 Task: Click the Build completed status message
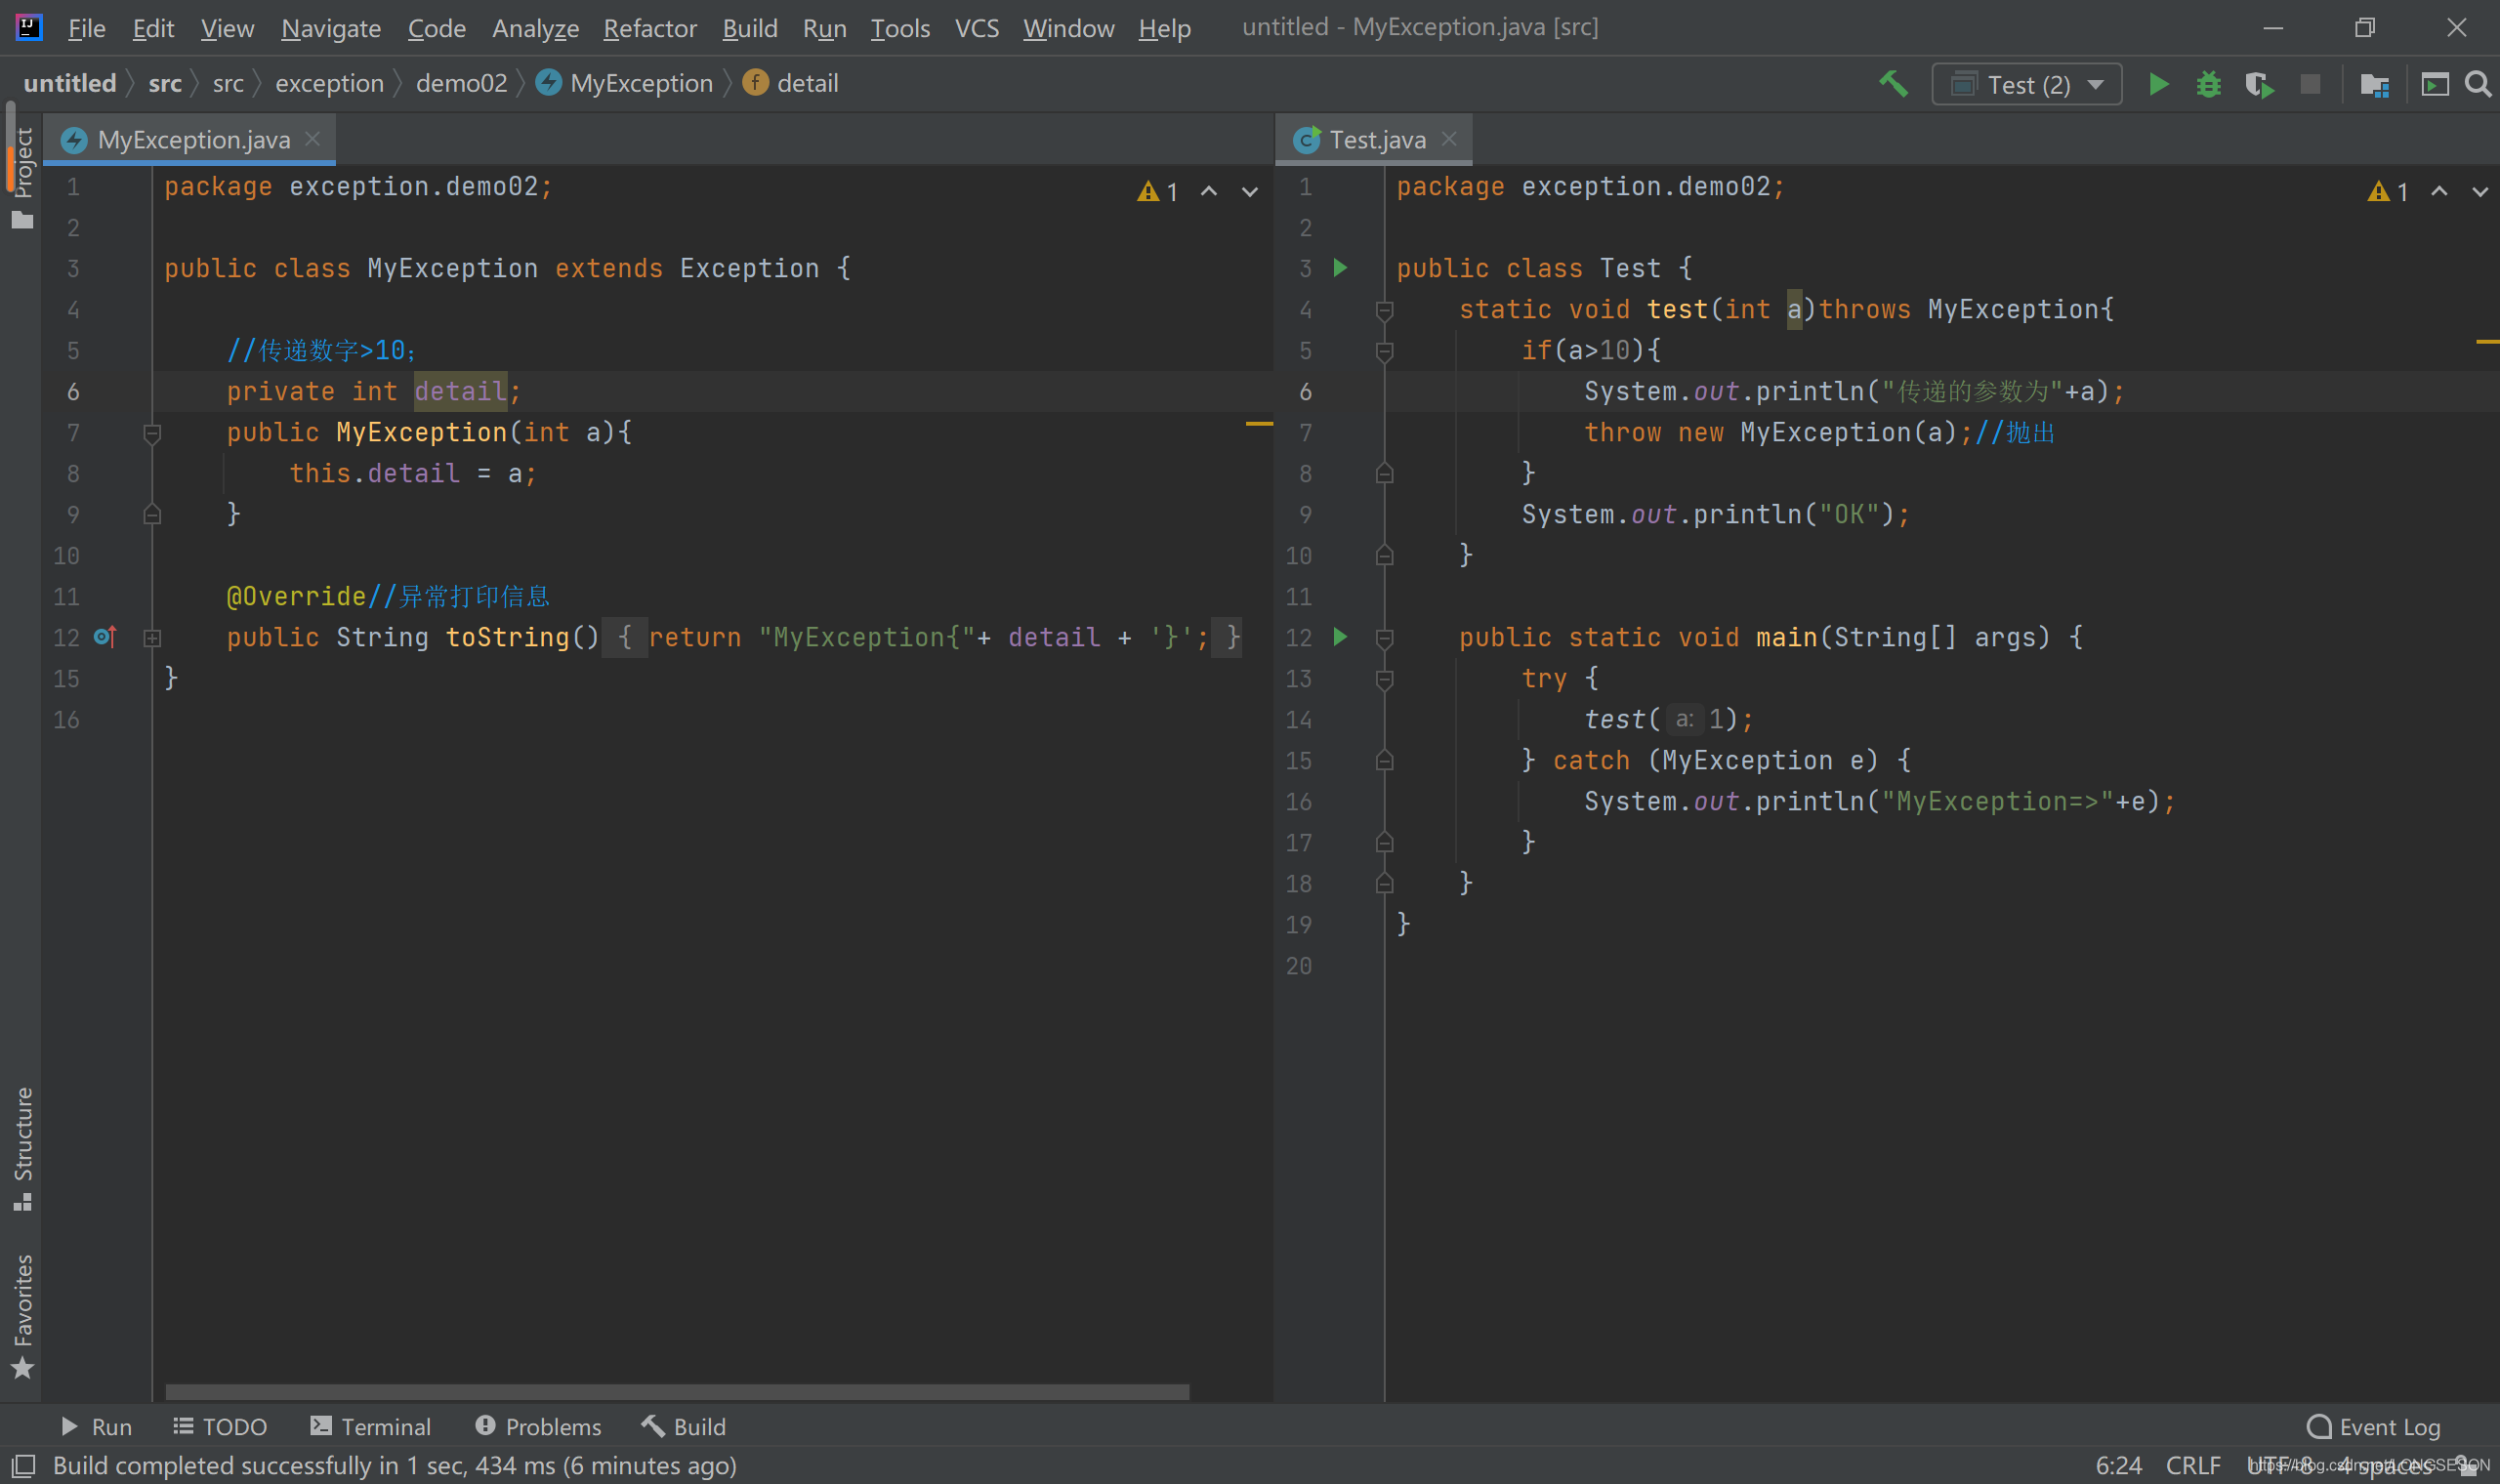point(394,1465)
